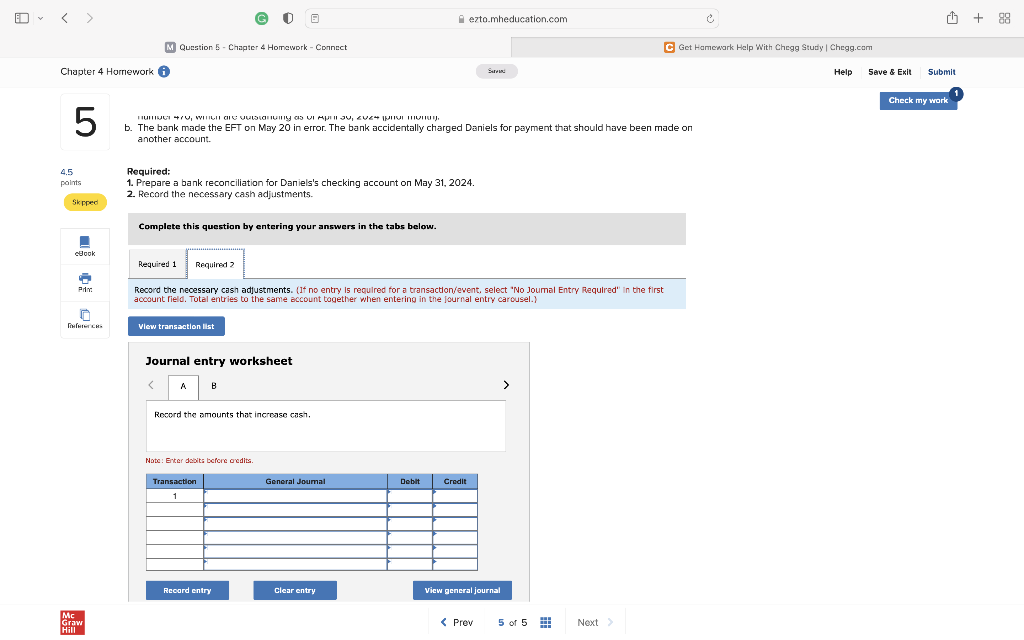The width and height of the screenshot is (1024, 640).
Task: Reload the page using the refresh icon
Action: [x=711, y=17]
